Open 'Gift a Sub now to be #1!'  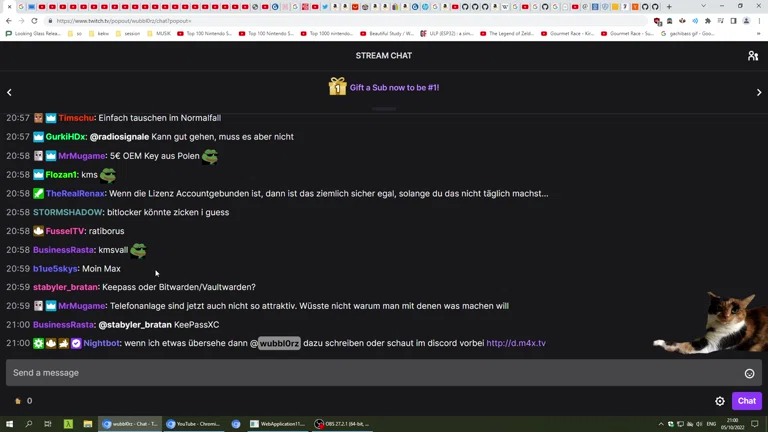(394, 88)
